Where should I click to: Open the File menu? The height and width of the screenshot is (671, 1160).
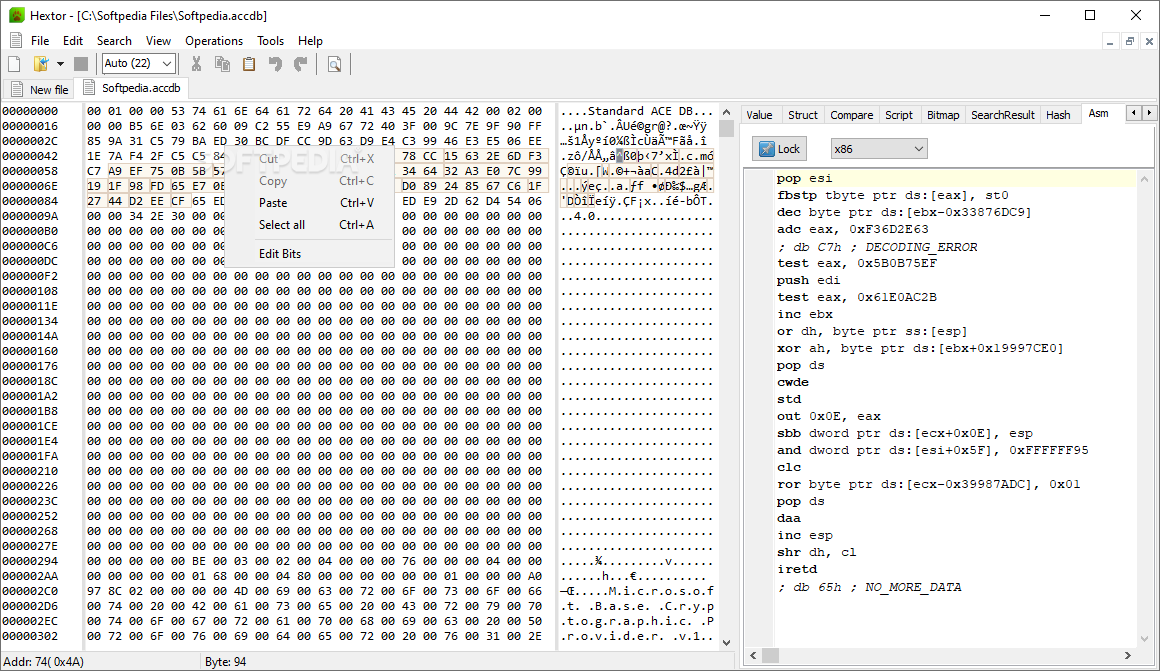tap(40, 41)
